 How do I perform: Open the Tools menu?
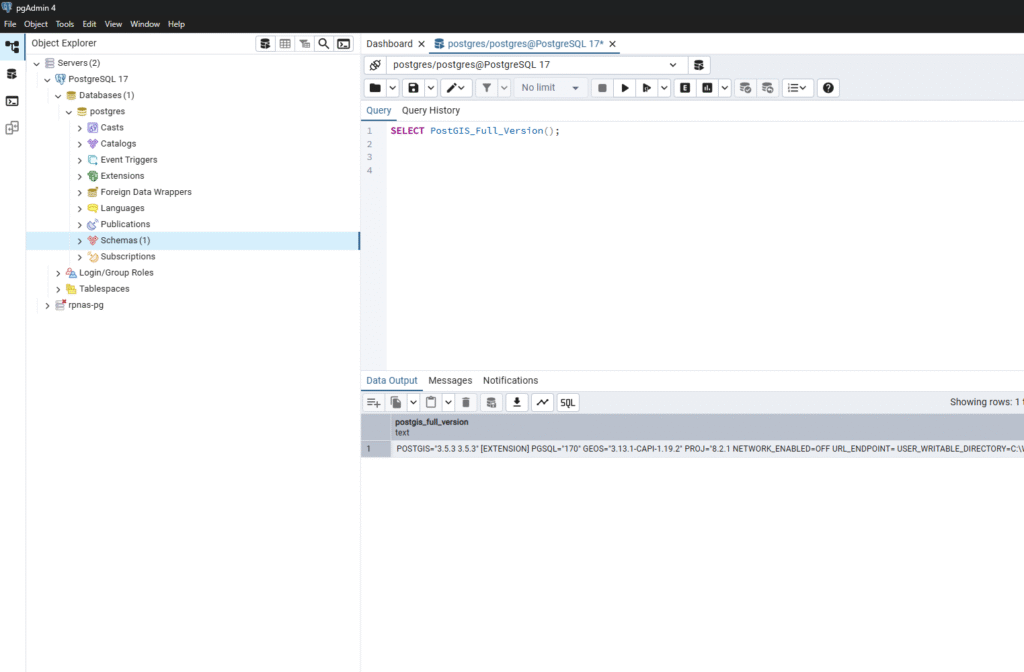tap(65, 24)
